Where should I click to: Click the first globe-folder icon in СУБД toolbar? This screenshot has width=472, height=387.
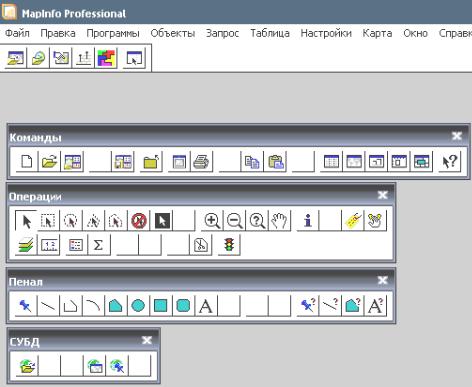[27, 366]
